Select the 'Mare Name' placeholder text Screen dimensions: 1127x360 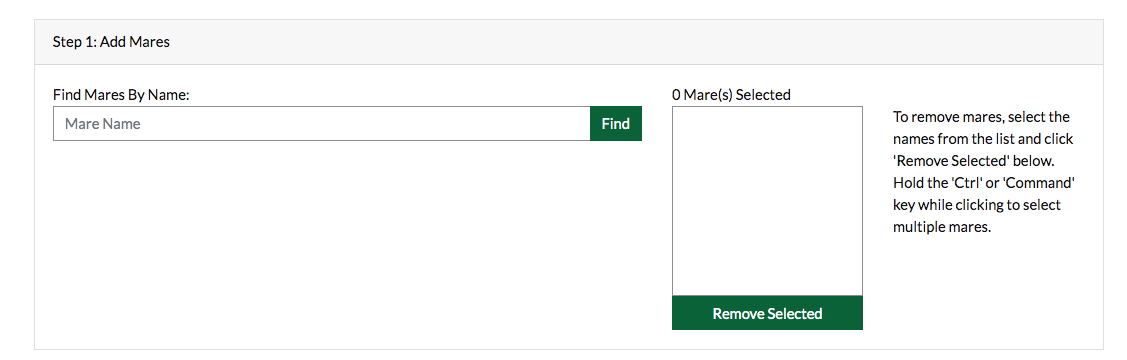tap(103, 124)
